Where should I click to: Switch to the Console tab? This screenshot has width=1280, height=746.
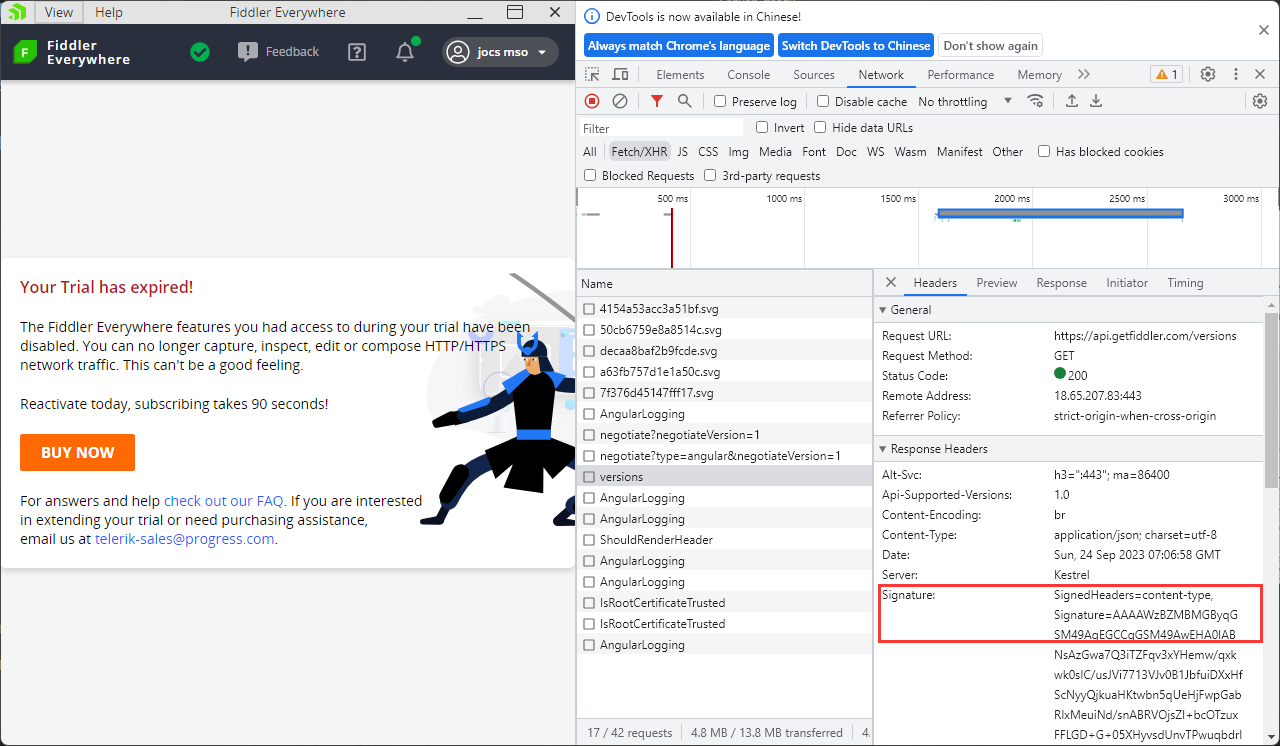(749, 75)
